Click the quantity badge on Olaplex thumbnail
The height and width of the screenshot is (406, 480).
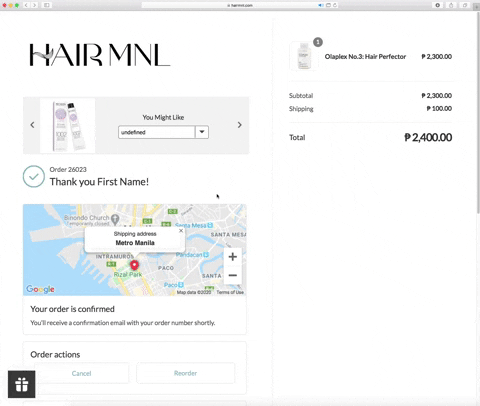tap(318, 42)
